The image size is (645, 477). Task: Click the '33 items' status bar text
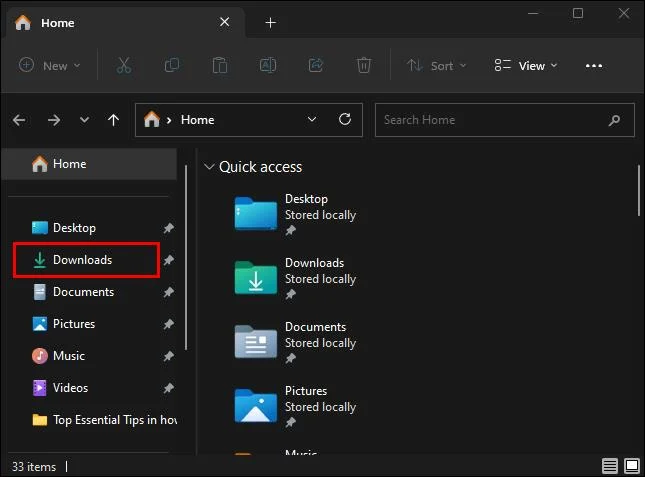coord(34,467)
